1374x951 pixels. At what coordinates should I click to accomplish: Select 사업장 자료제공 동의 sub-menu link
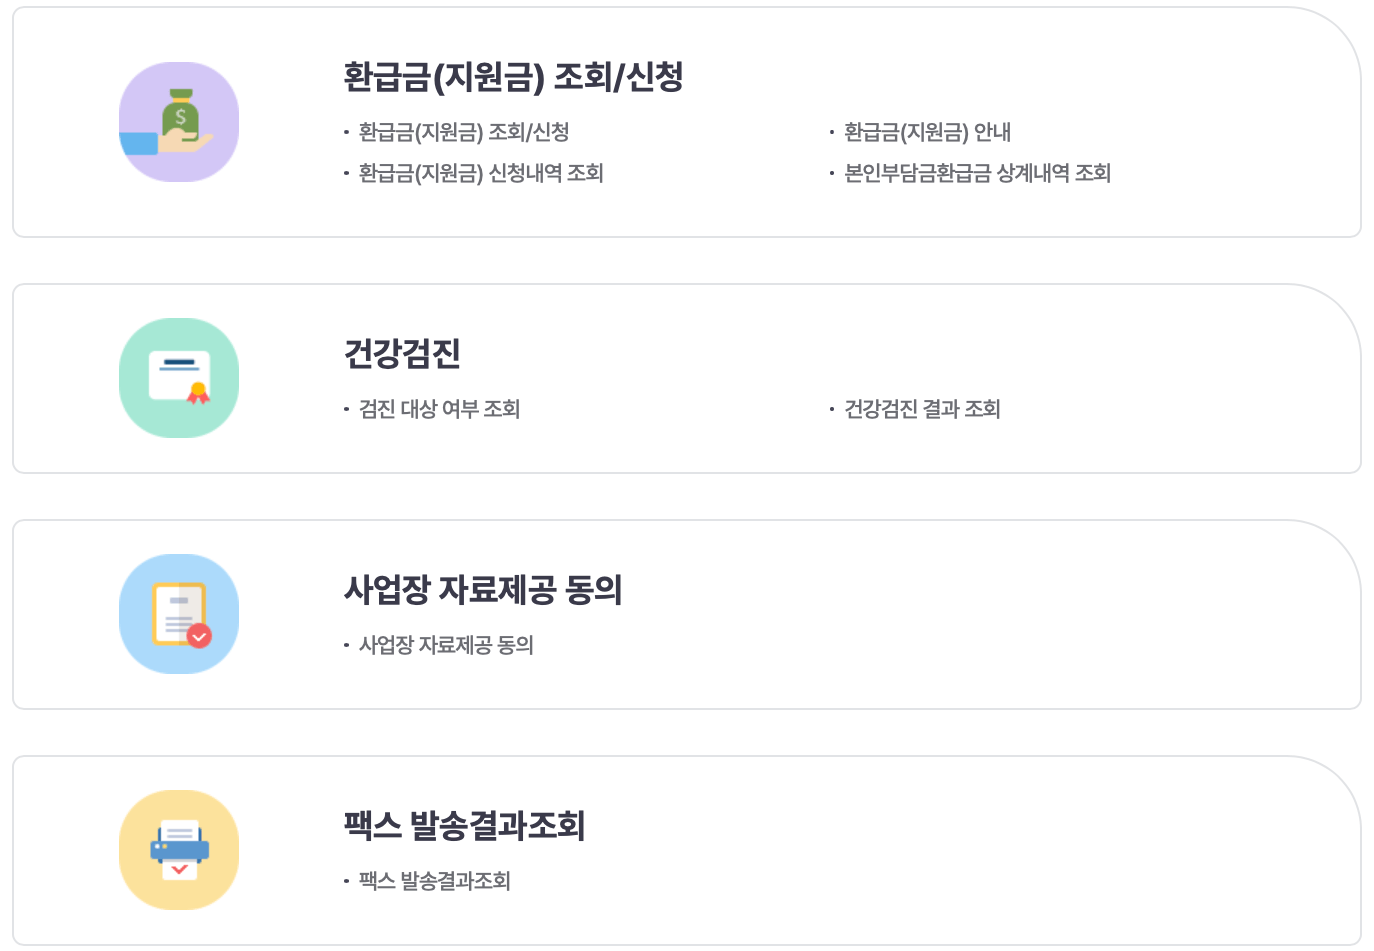click(443, 645)
